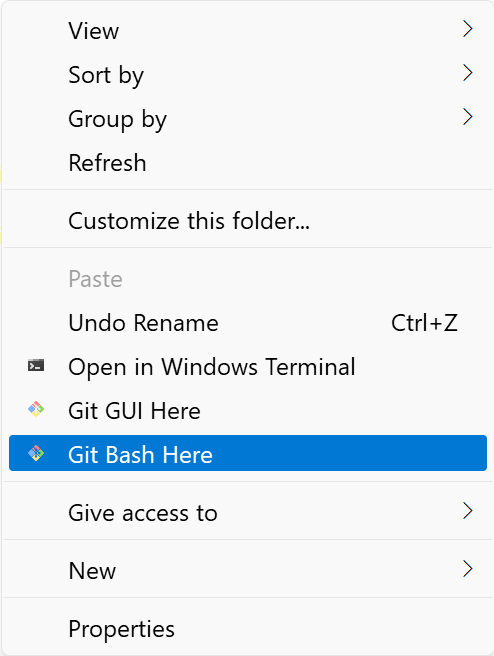Open Customize this folder dialog
Viewport: 494px width, 656px height.
coord(248,220)
